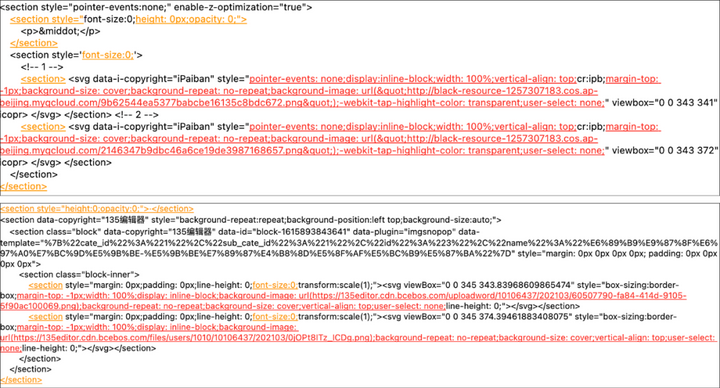Image resolution: width=720 pixels, height=388 pixels.
Task: Click the red URL ending 5f90ac100069.png
Action: tap(343, 301)
